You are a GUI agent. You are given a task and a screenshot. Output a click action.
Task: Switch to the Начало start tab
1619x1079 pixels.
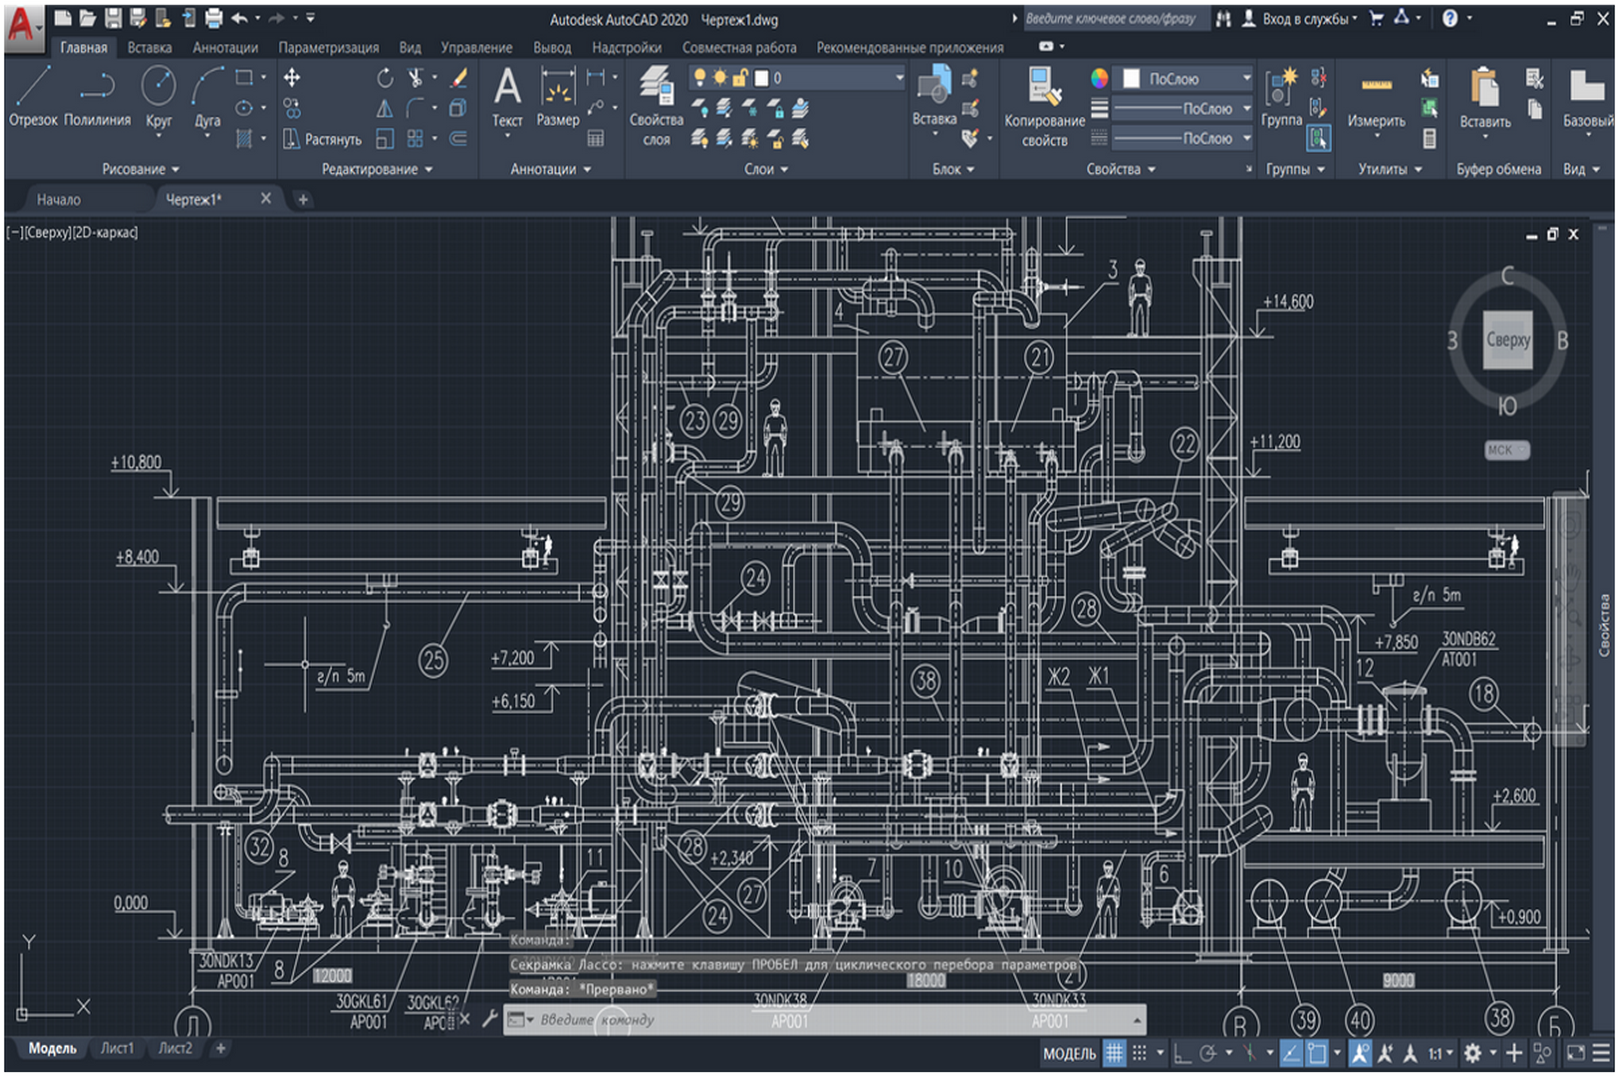pyautogui.click(x=58, y=199)
